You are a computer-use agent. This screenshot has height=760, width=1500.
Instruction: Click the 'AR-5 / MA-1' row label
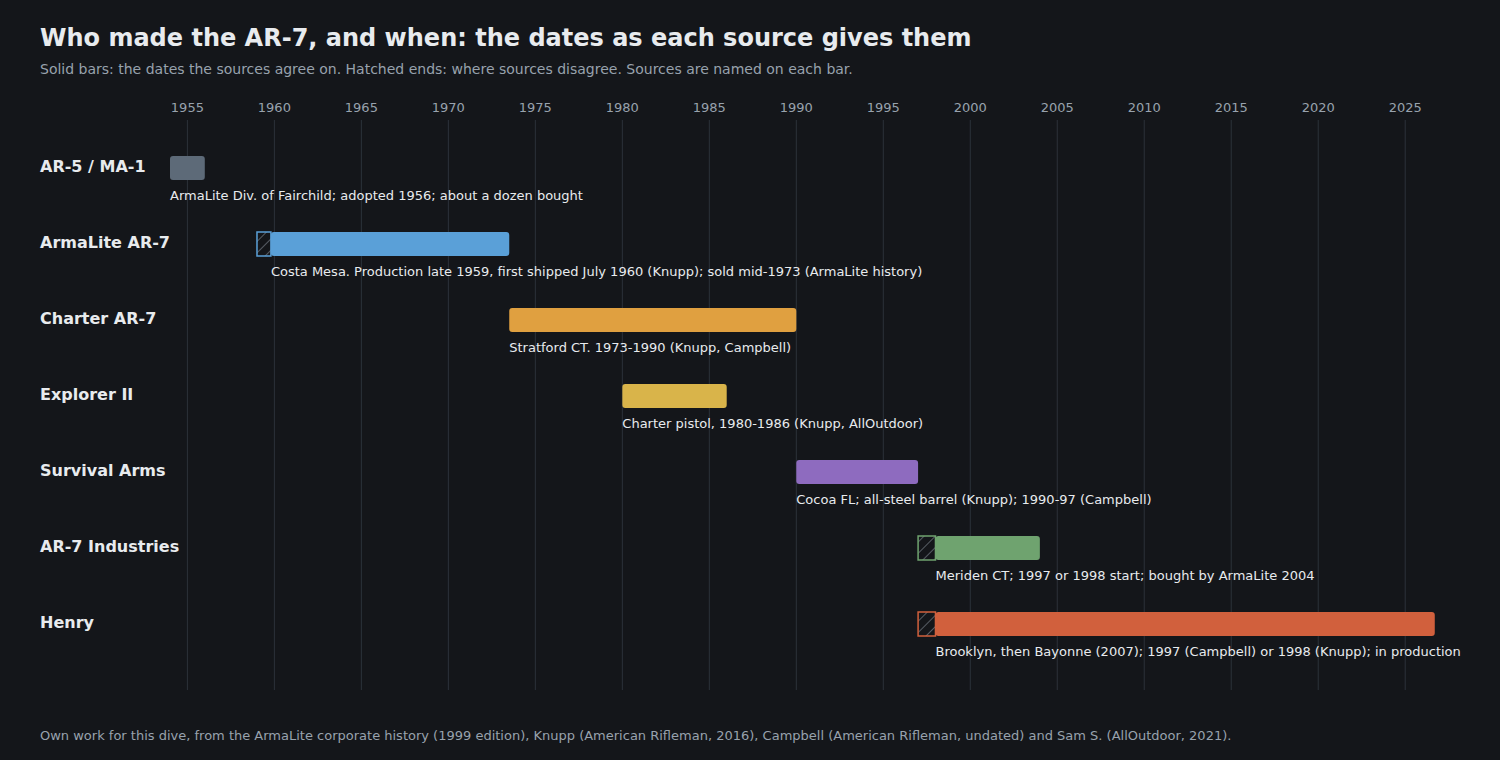click(x=93, y=167)
